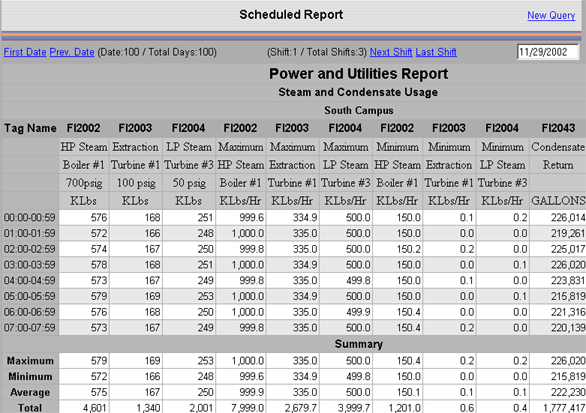Click the Power and Utilities Report title
586x413 pixels.
pos(358,74)
